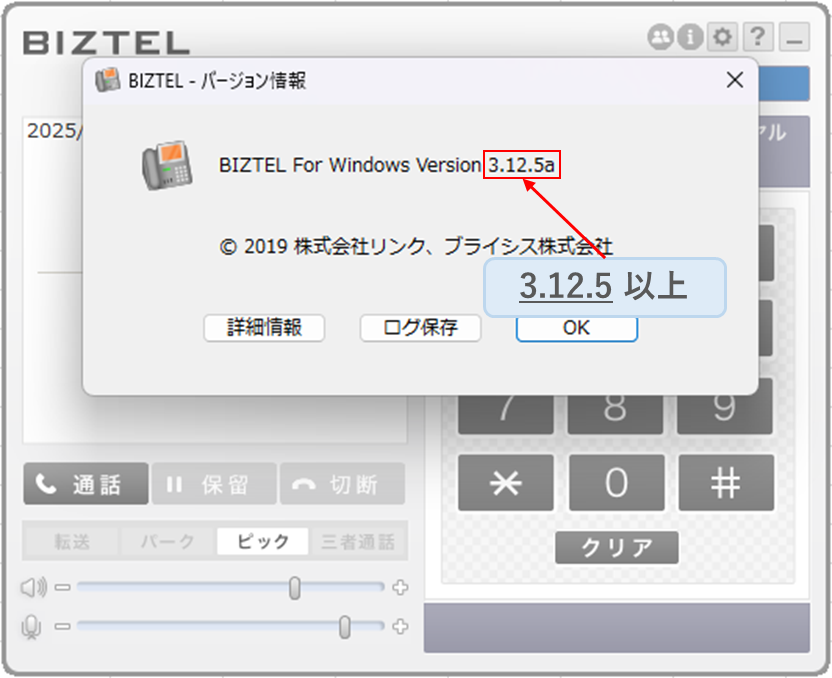Increase microphone level with plus icon
The image size is (832, 678).
tap(400, 627)
